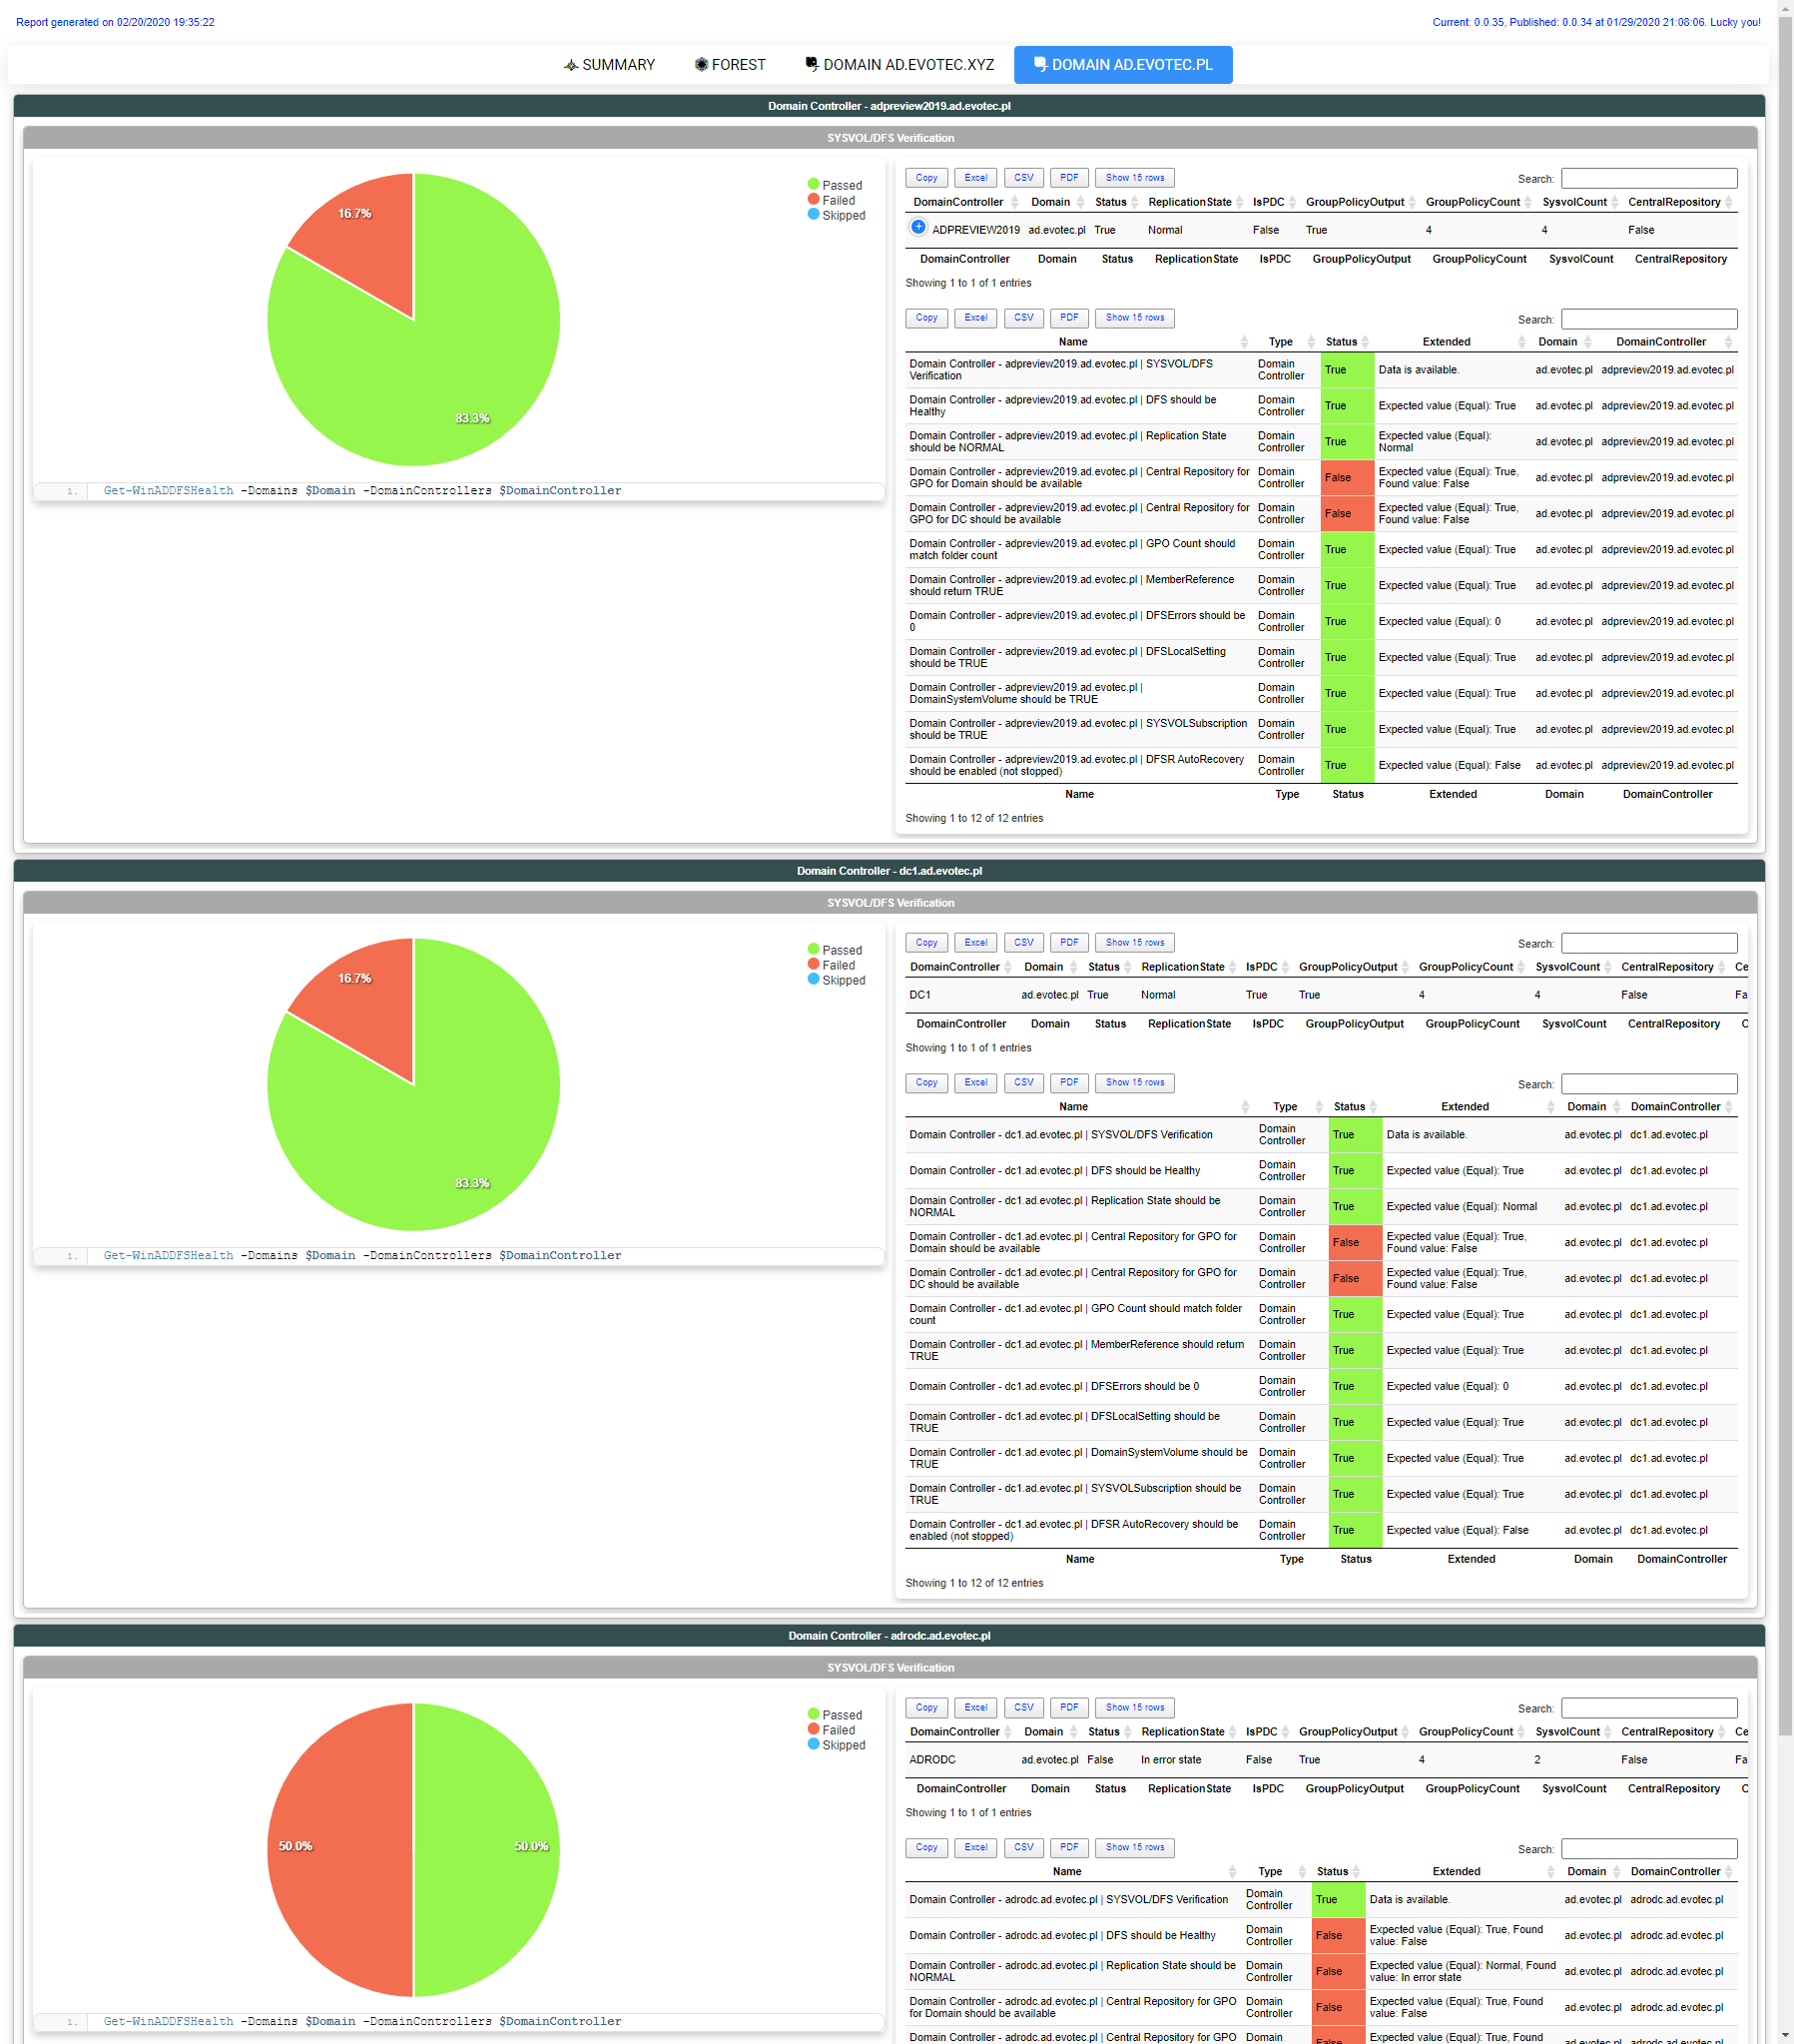This screenshot has height=2044, width=1794.
Task: Open the SUMMARY tab
Action: pyautogui.click(x=609, y=65)
